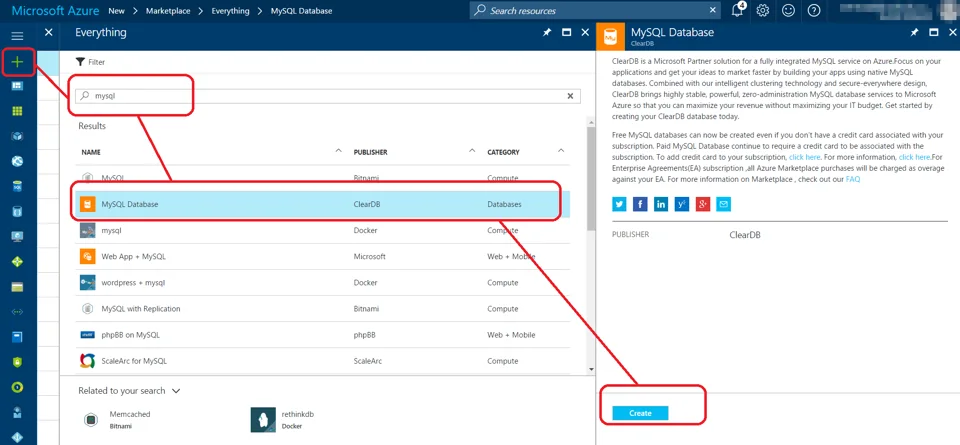The width and height of the screenshot is (960, 445).
Task: Open the green grid All resources sidebar icon
Action: [17, 111]
